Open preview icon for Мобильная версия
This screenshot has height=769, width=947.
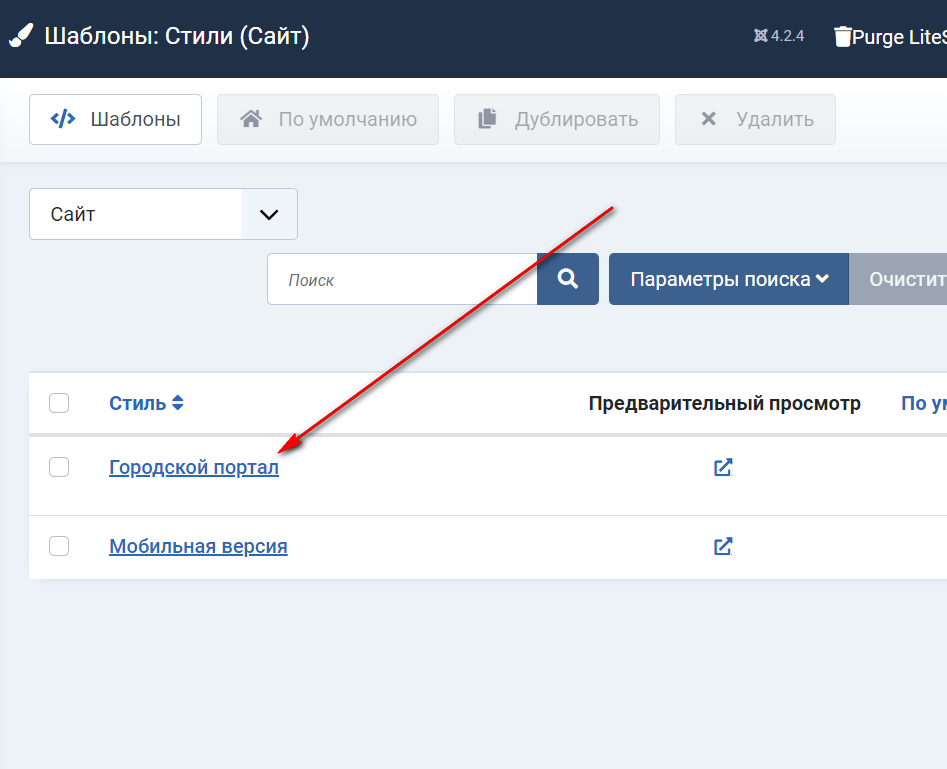click(x=723, y=546)
